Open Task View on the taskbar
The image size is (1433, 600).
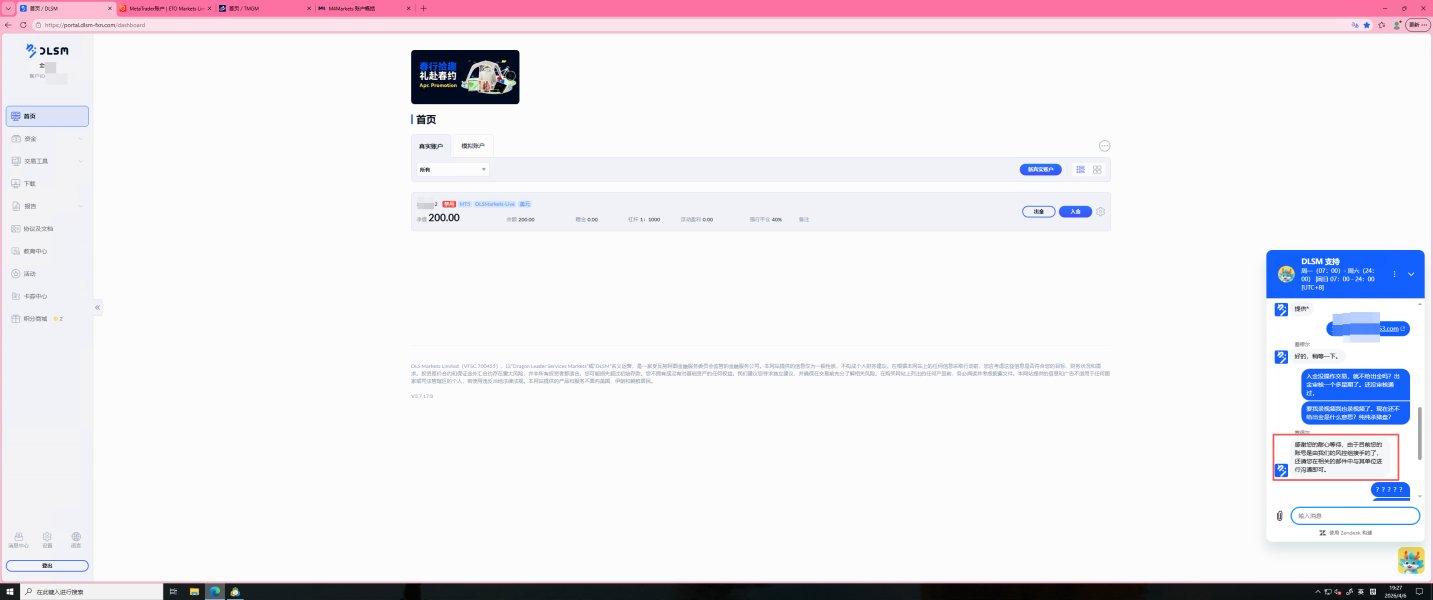point(173,591)
